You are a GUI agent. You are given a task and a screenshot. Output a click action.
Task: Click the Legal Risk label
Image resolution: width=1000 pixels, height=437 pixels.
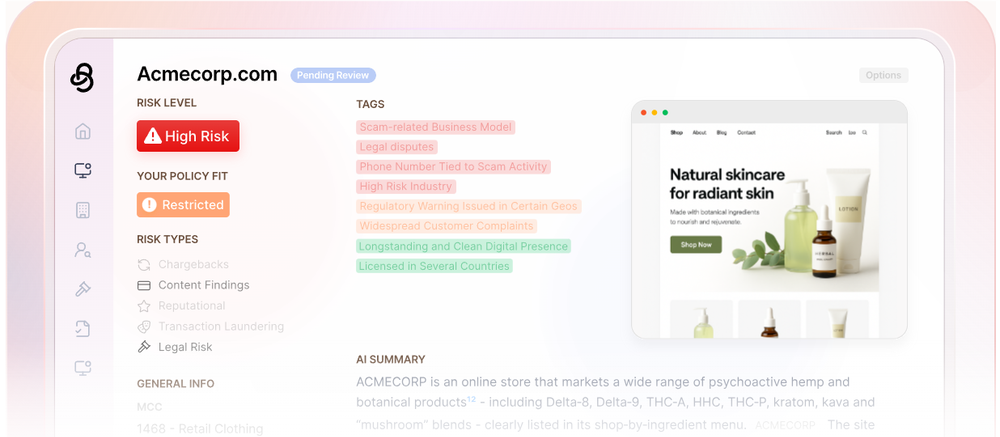186,347
